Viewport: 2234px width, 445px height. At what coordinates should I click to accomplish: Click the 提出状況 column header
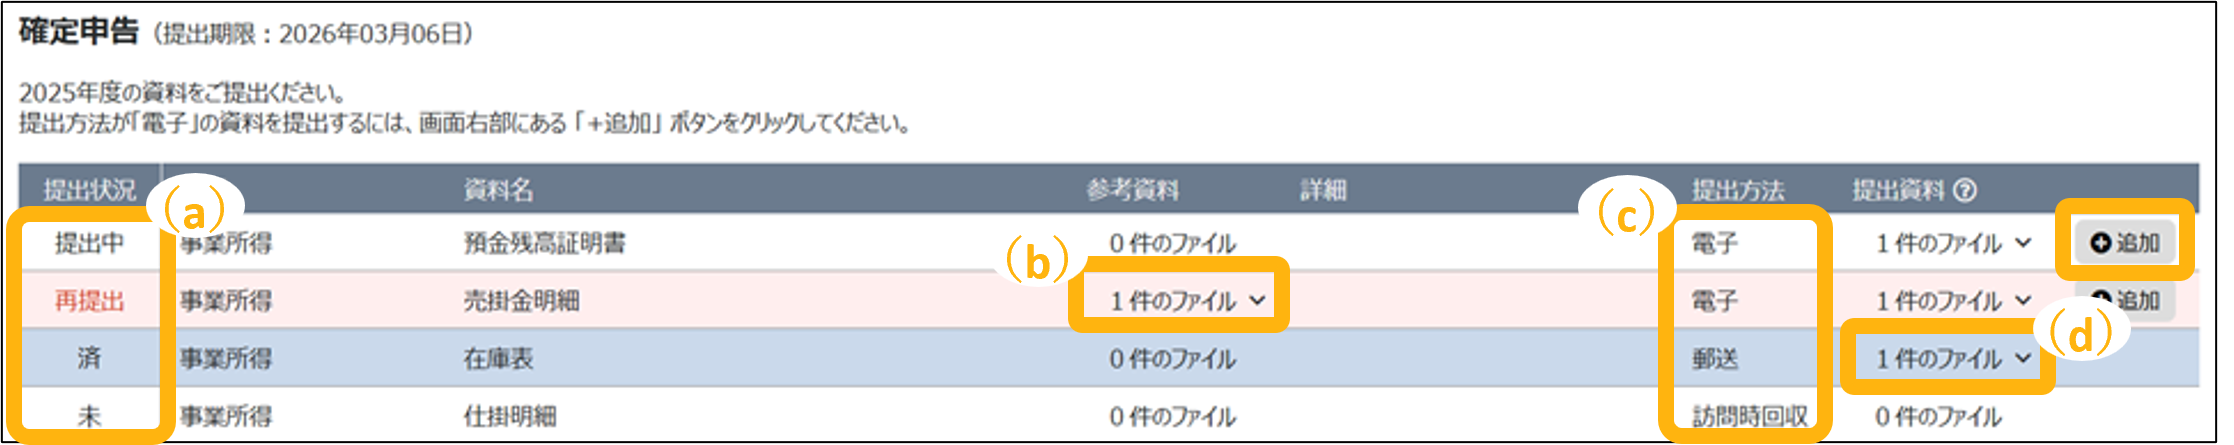point(89,190)
